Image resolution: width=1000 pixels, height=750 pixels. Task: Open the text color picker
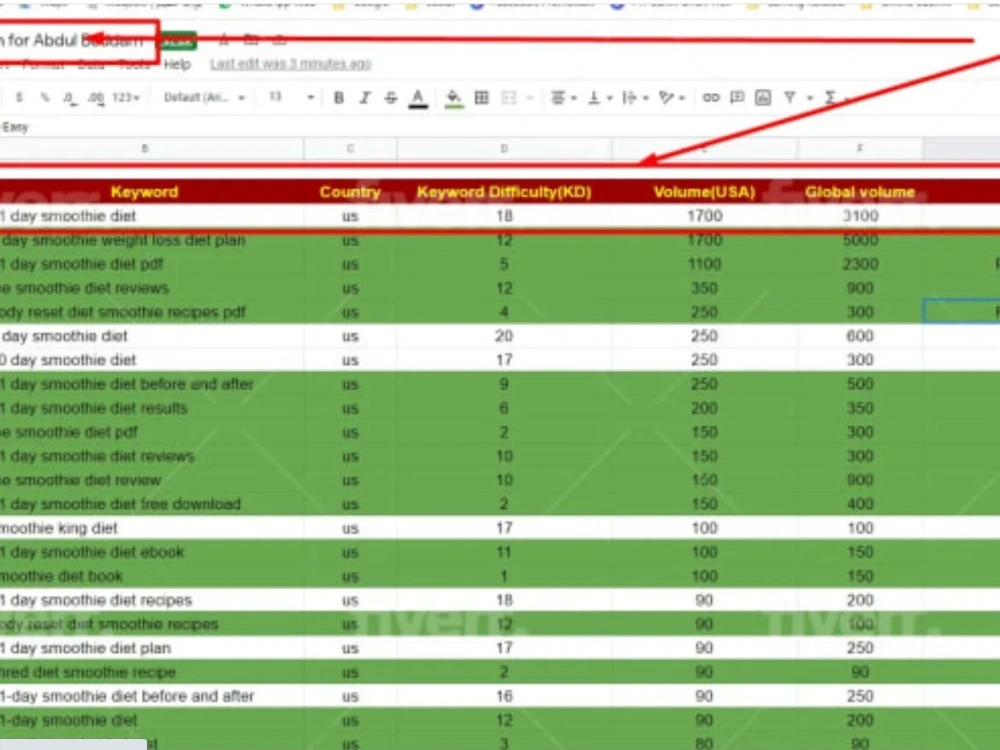[418, 98]
